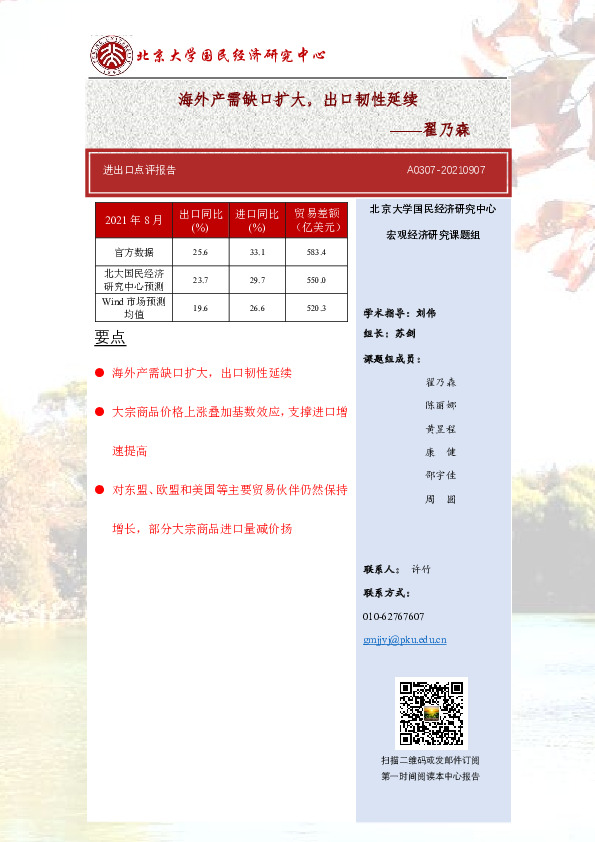Image resolution: width=595 pixels, height=842 pixels.
Task: Click the 组长：苏剑 line
Action: tap(389, 333)
